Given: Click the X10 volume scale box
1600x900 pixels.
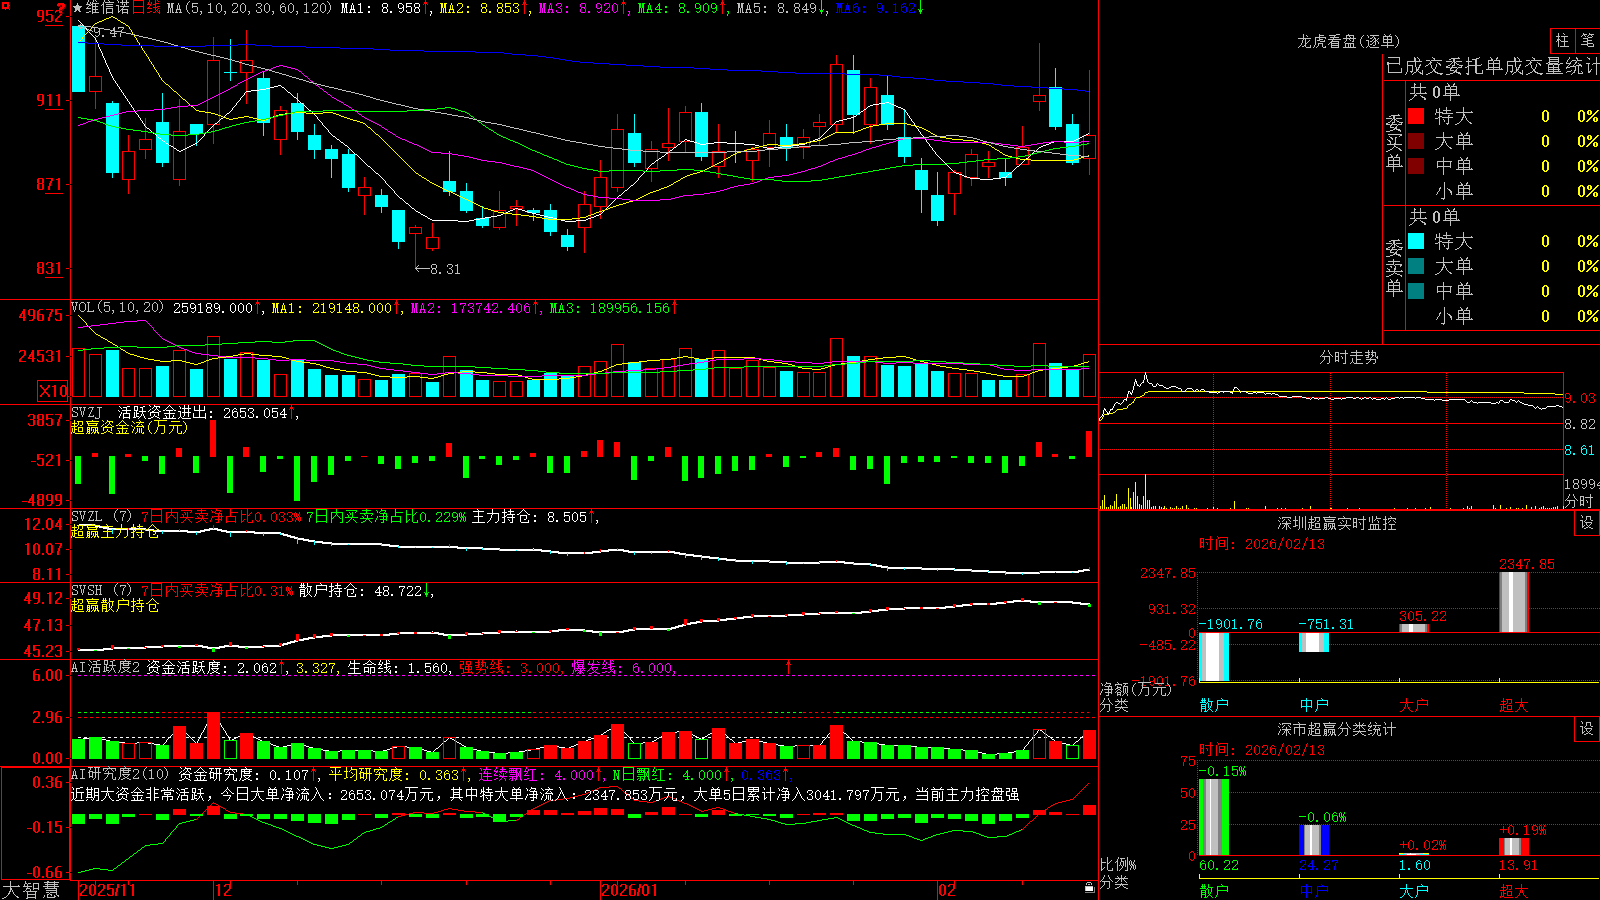Looking at the screenshot, I should click(53, 391).
